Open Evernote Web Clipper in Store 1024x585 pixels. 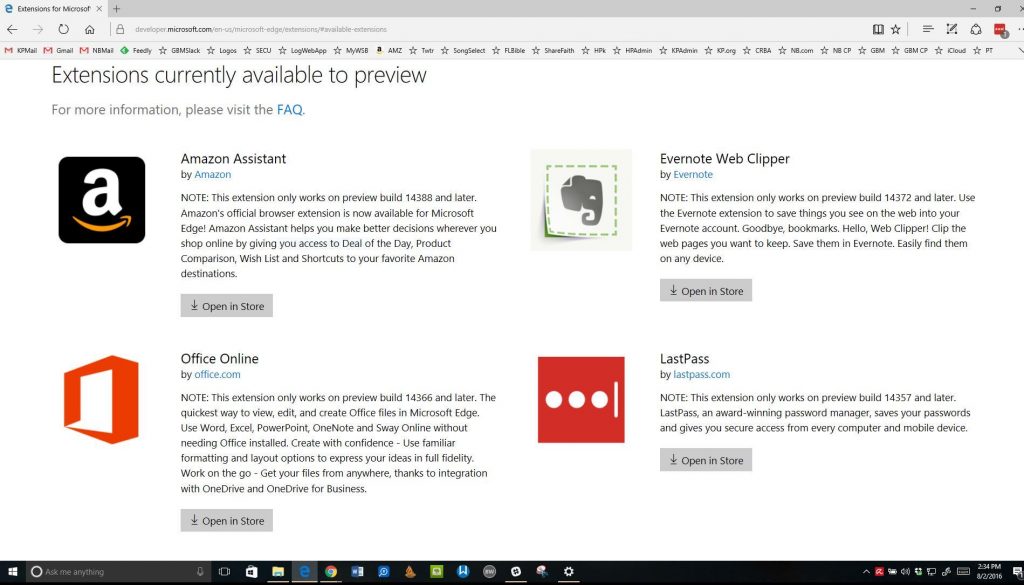click(x=706, y=291)
